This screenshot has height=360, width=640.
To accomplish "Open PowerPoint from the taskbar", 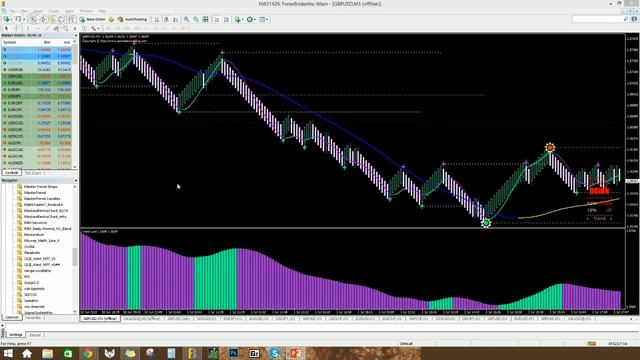I will point(296,353).
